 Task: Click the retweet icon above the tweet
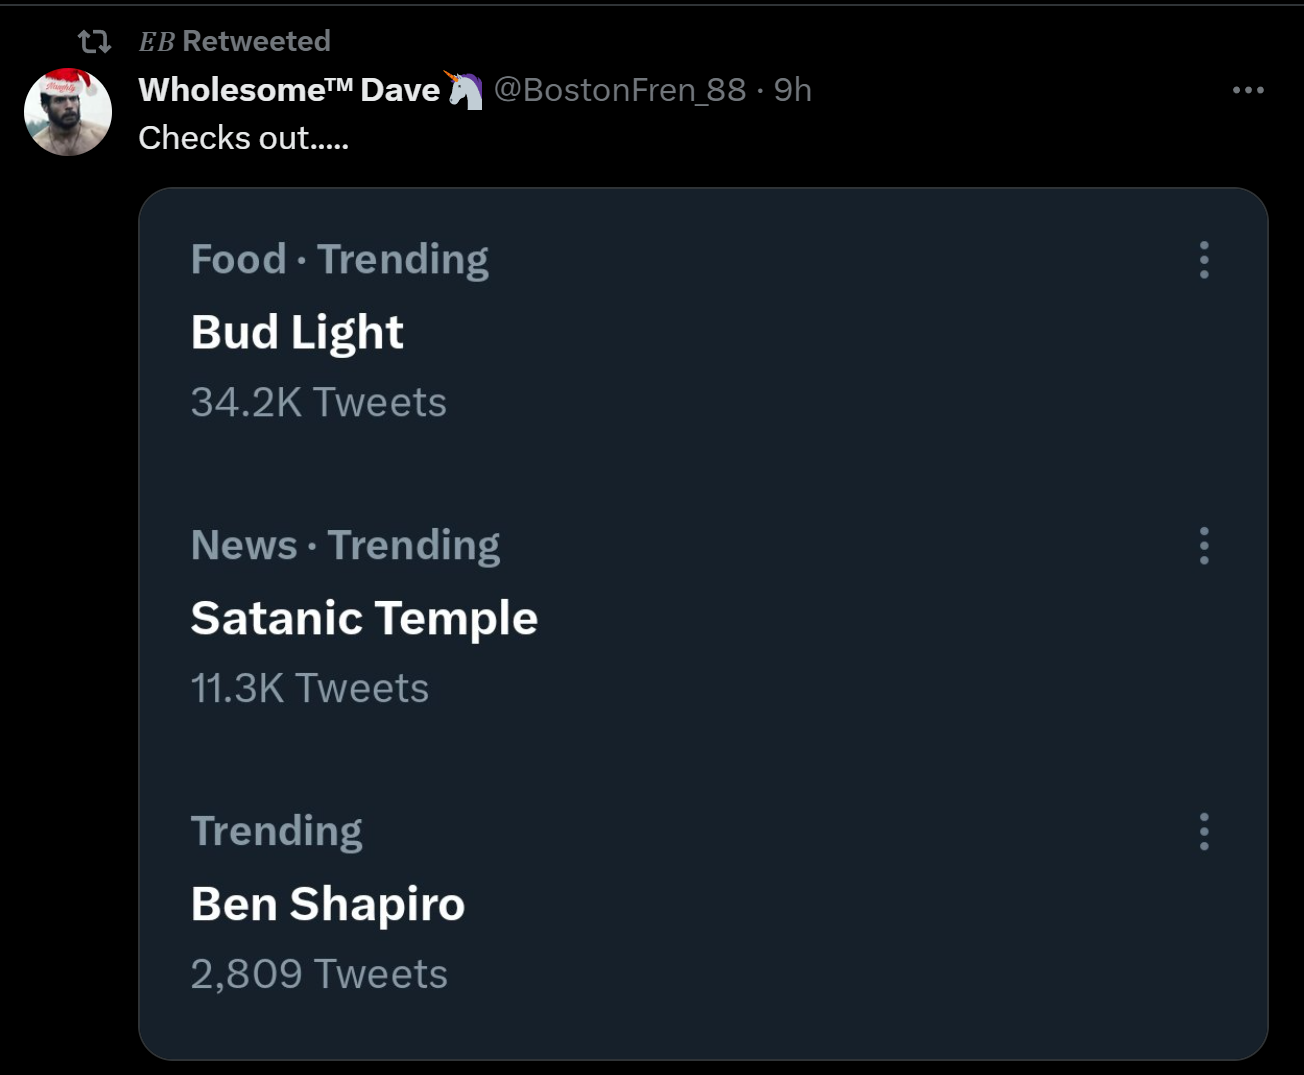pyautogui.click(x=94, y=41)
